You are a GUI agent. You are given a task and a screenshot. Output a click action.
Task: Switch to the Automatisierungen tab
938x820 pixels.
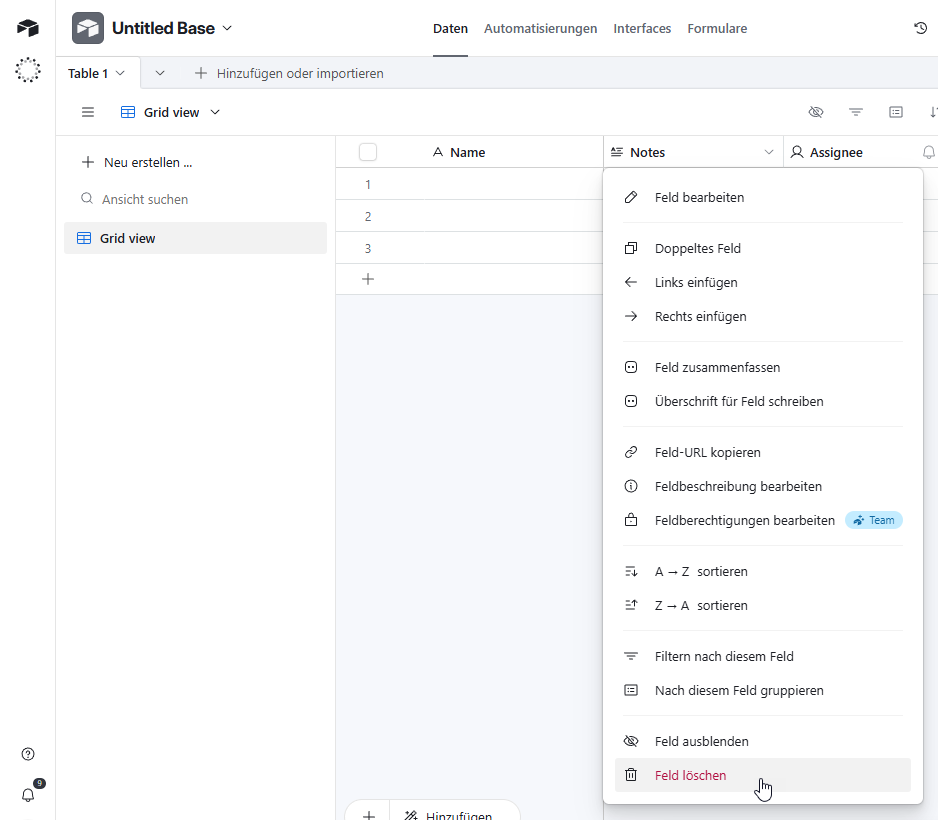click(x=540, y=28)
